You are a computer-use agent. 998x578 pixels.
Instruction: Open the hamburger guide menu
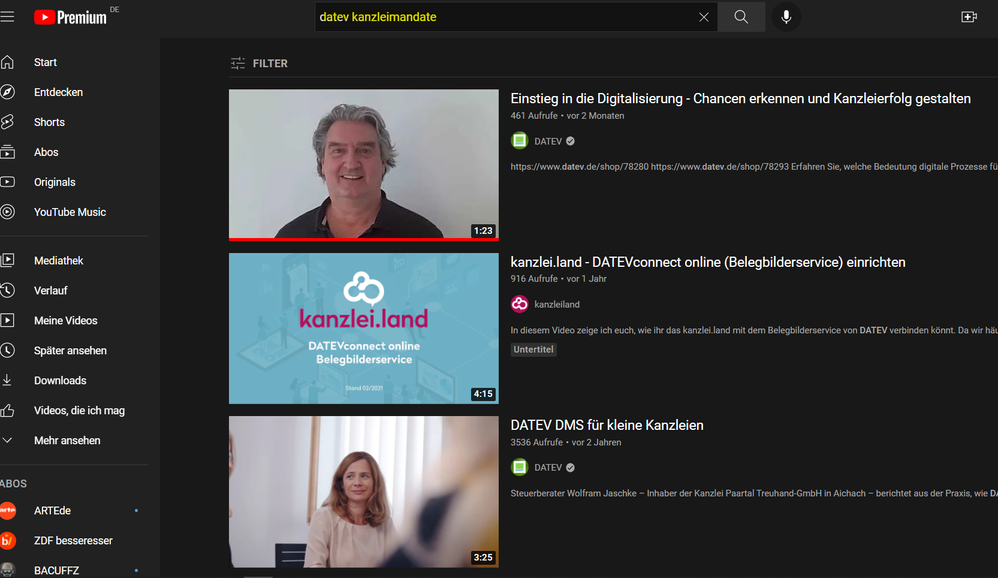click(7, 17)
